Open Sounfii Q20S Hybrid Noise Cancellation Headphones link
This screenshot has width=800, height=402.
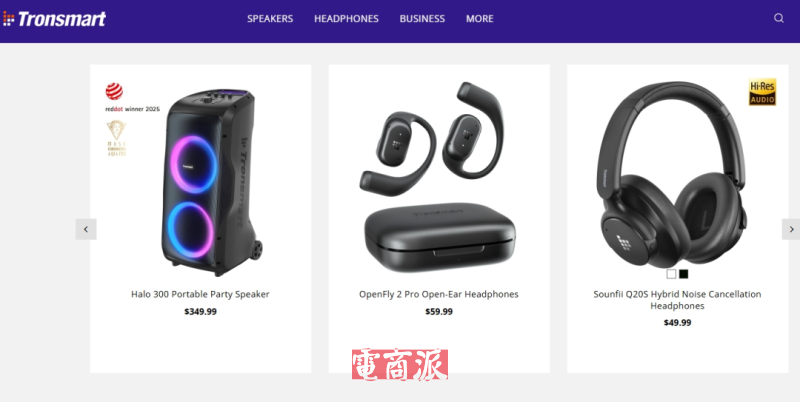pos(677,300)
